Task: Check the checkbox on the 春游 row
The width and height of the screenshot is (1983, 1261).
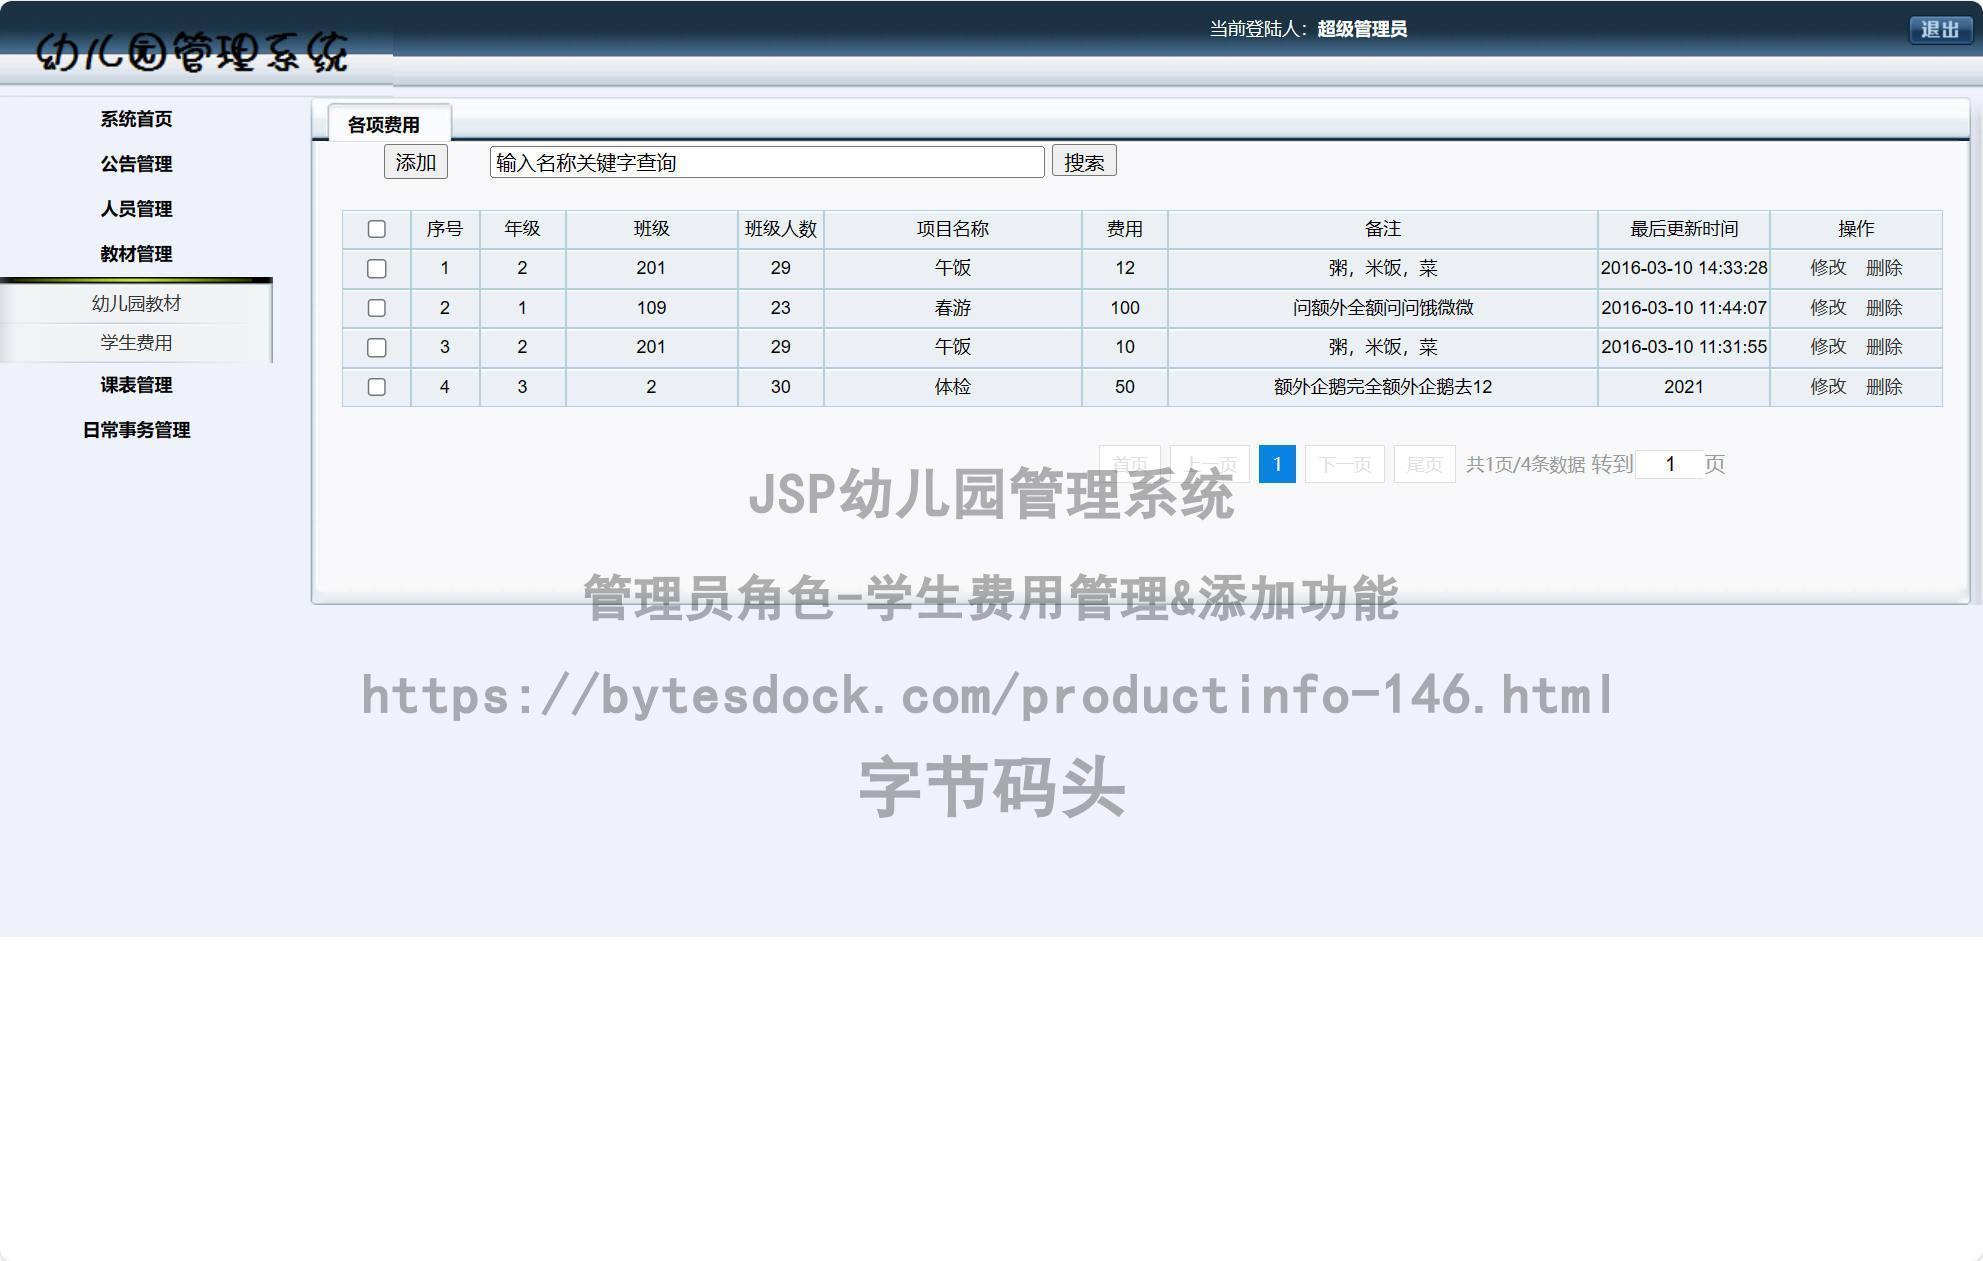Action: tap(377, 308)
